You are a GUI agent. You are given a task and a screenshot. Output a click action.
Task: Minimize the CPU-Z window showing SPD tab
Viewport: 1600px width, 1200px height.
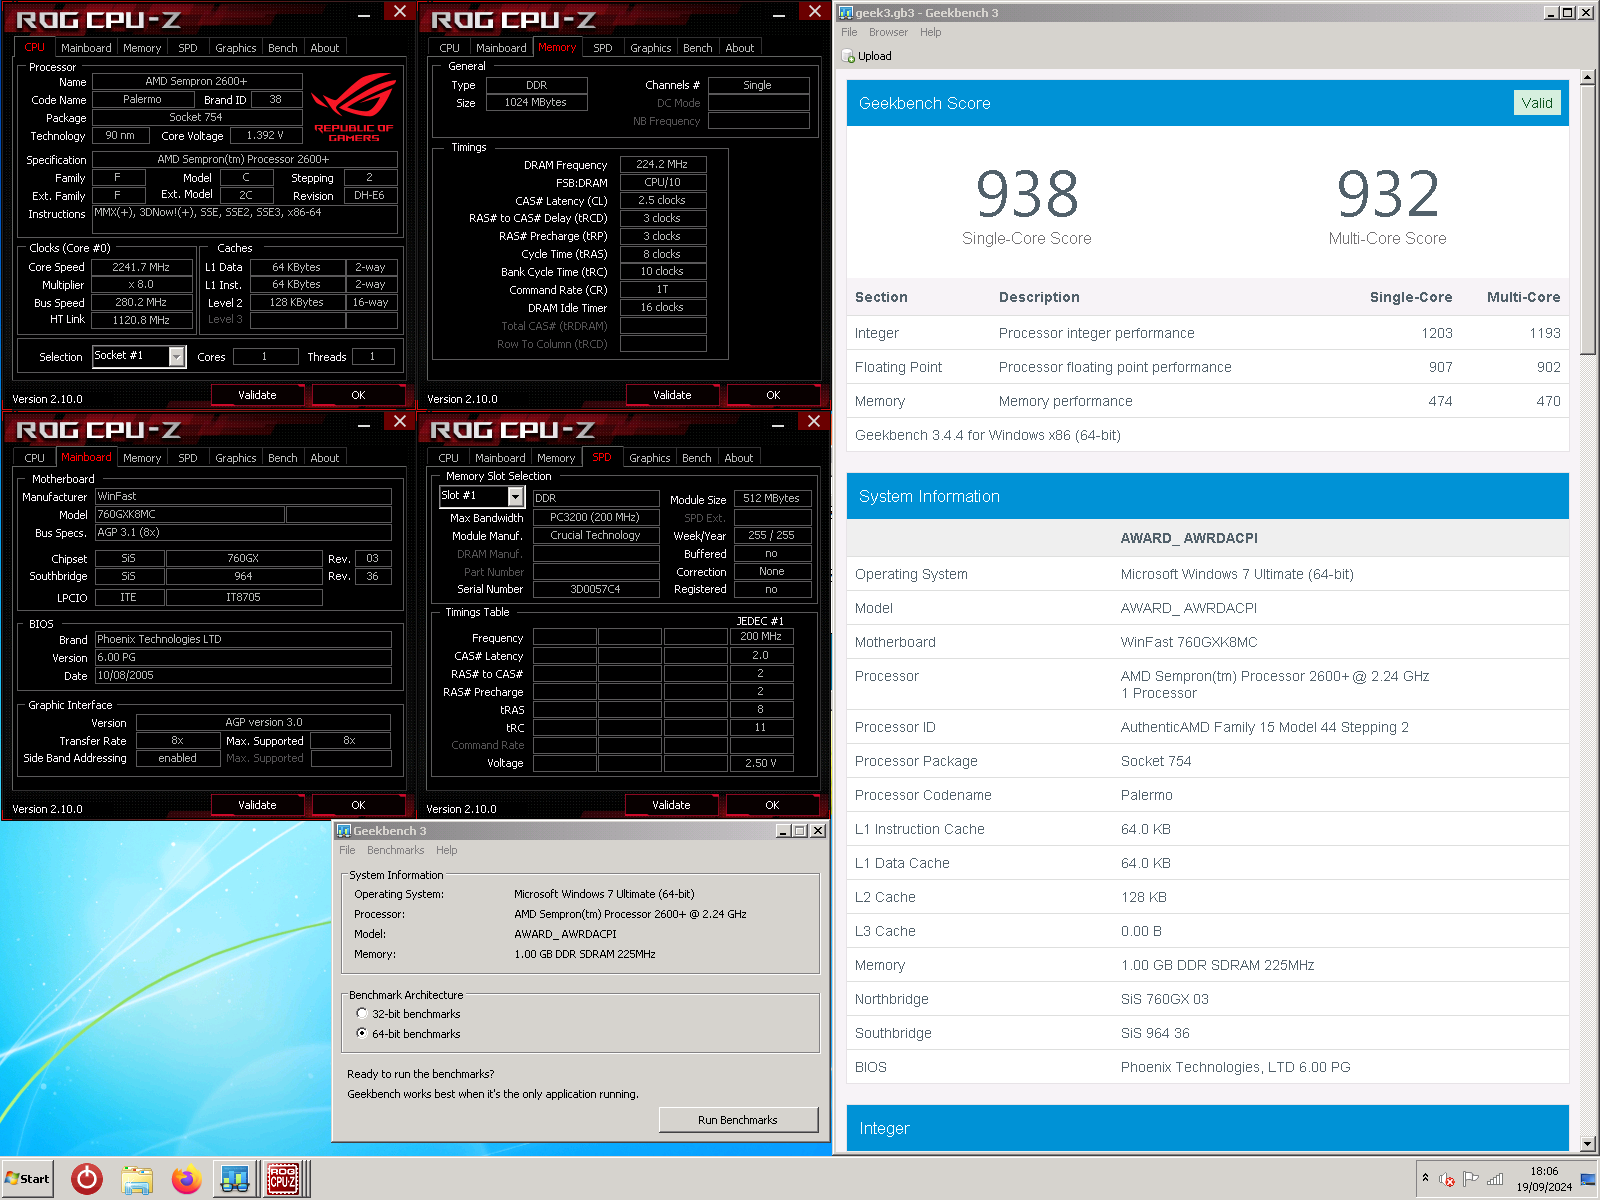[778, 424]
